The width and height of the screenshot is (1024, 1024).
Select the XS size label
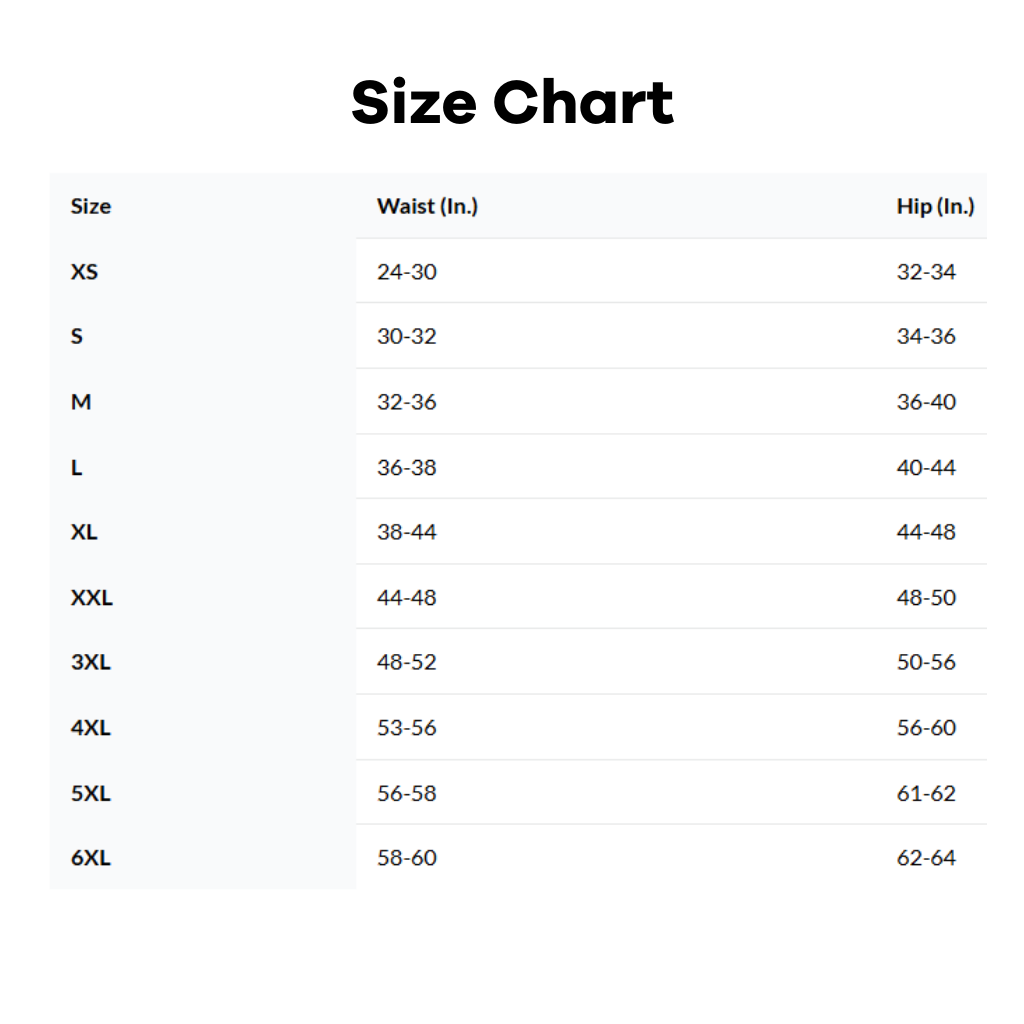85,272
